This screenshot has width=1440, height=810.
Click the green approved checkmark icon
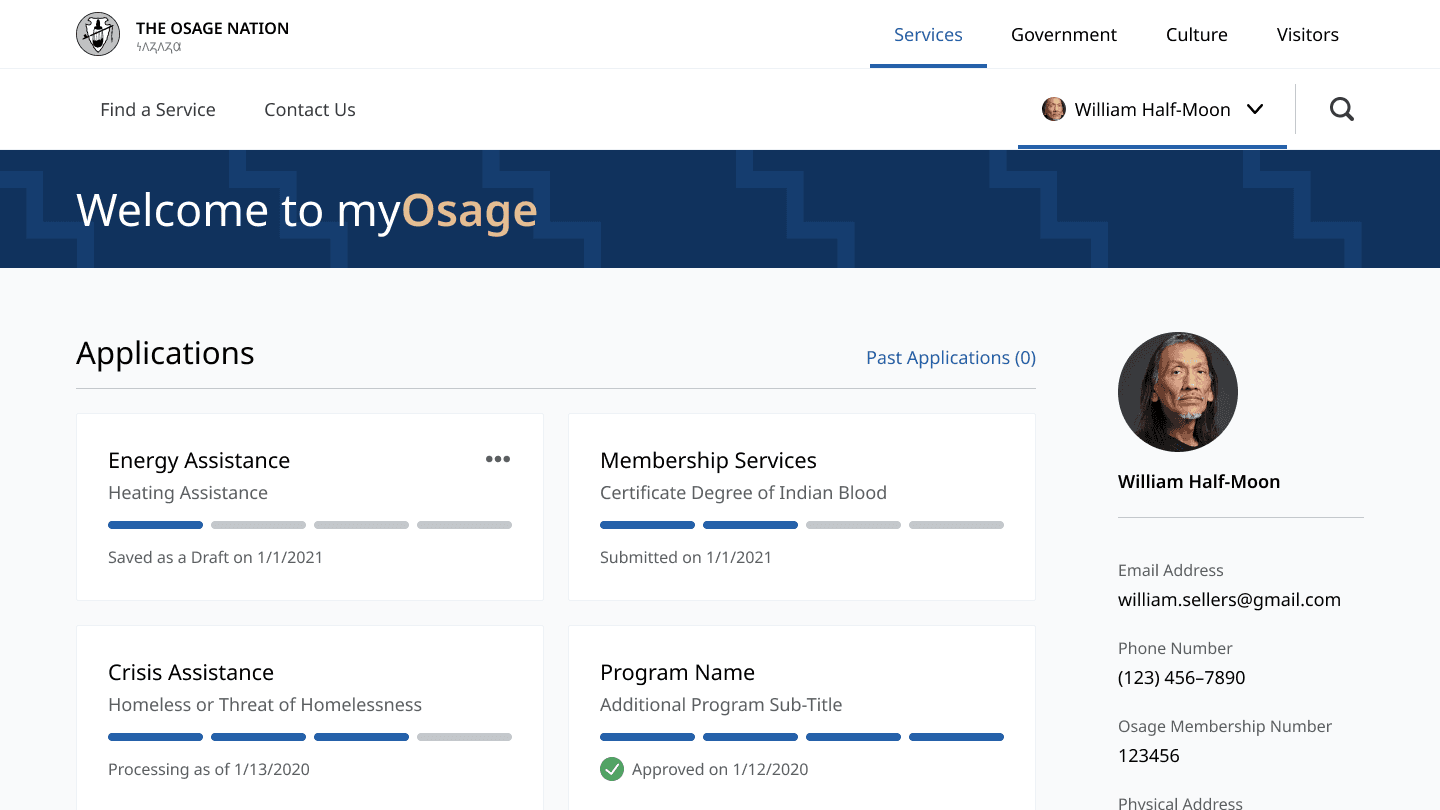pyautogui.click(x=611, y=769)
